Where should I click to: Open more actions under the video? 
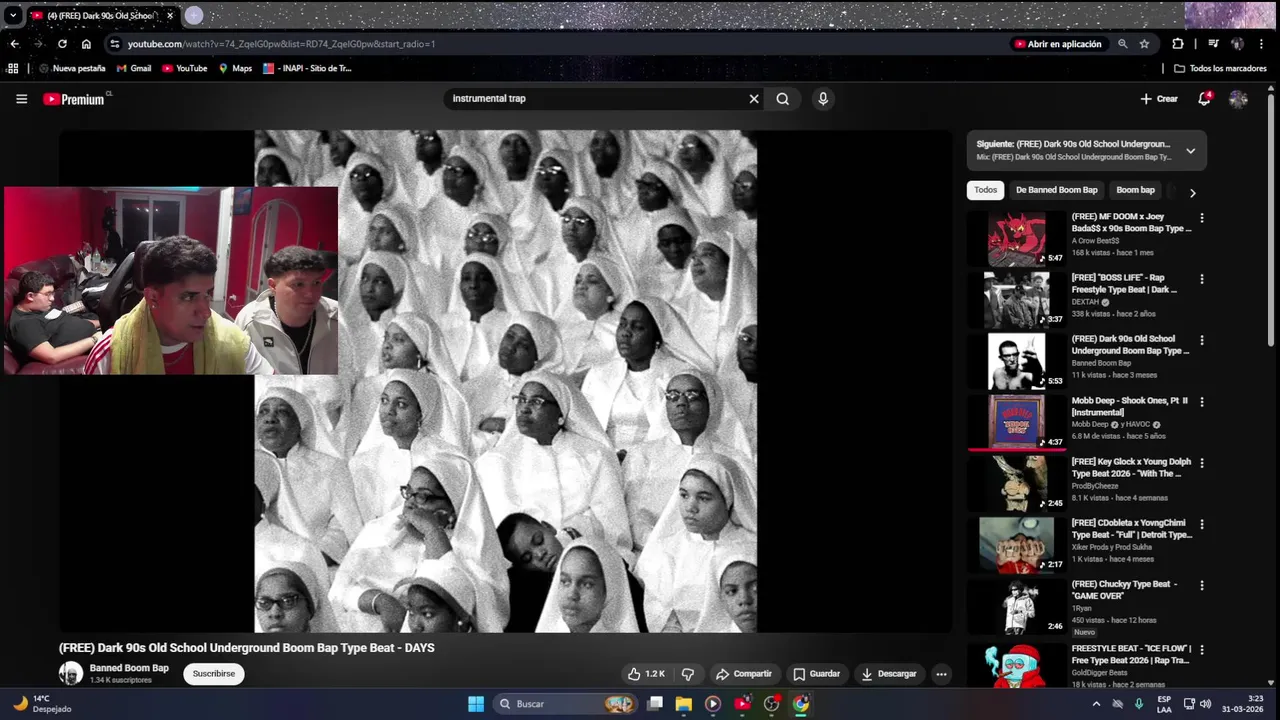pos(941,674)
